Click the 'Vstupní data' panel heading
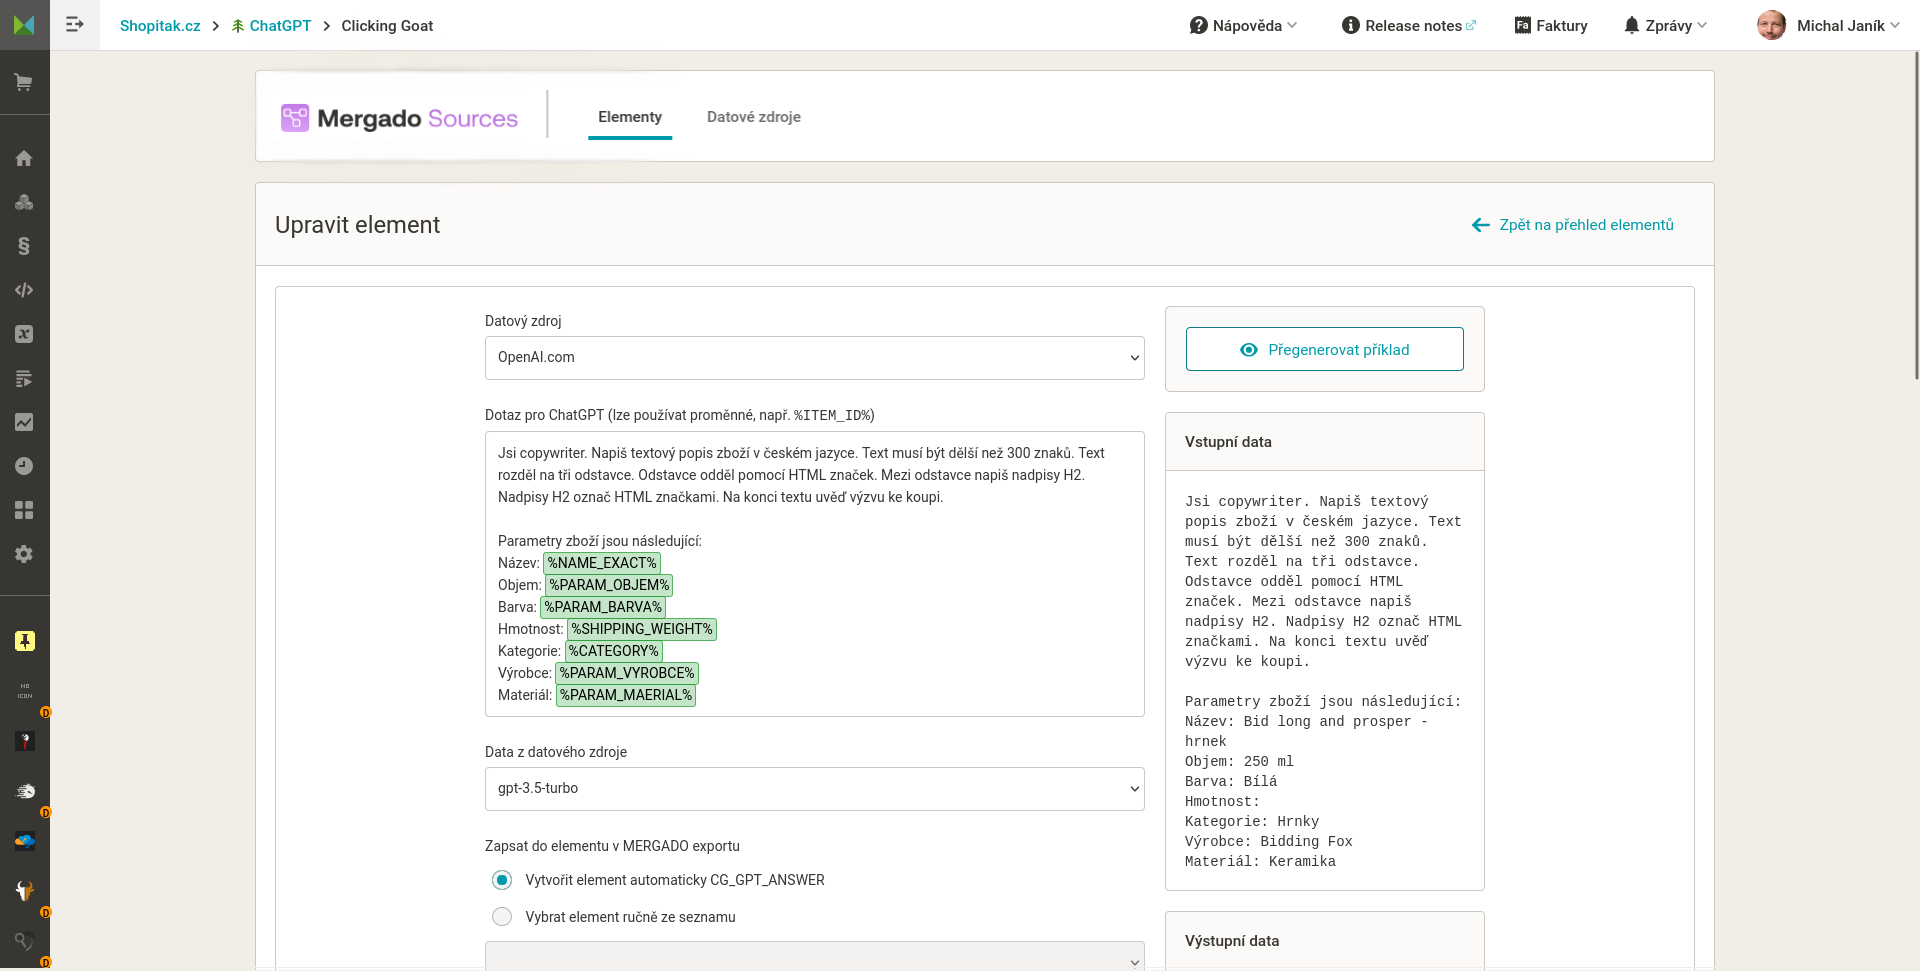The width and height of the screenshot is (1920, 971). (1228, 442)
